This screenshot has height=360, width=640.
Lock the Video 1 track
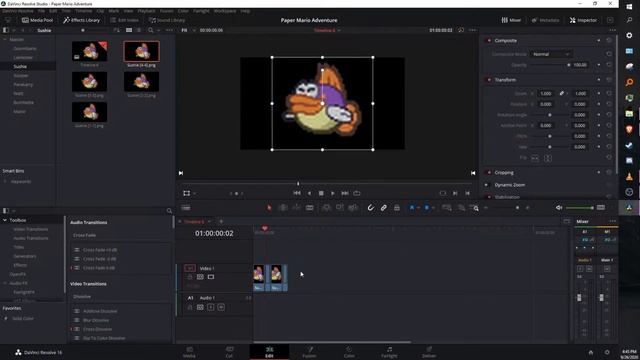[x=190, y=277]
